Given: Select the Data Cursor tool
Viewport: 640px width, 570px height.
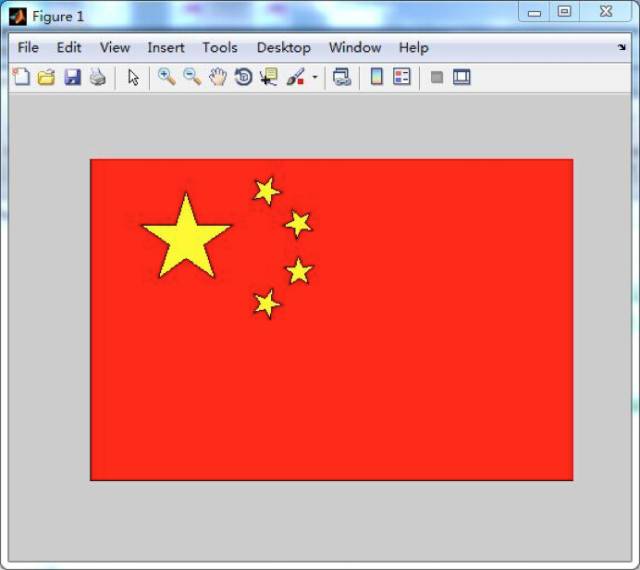Looking at the screenshot, I should [x=269, y=77].
